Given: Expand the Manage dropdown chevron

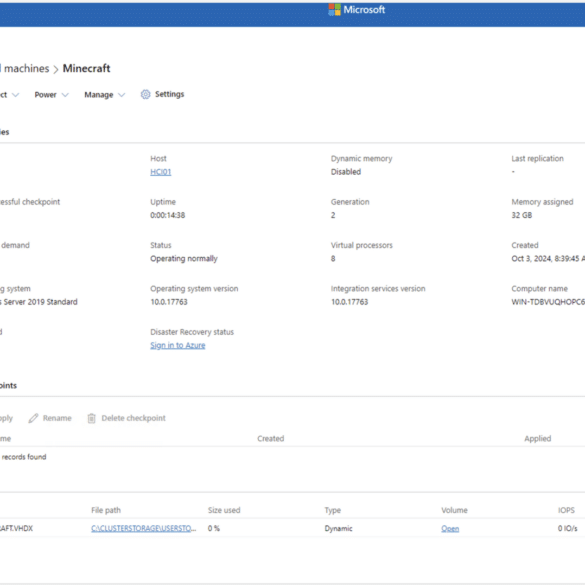Looking at the screenshot, I should click(x=122, y=95).
